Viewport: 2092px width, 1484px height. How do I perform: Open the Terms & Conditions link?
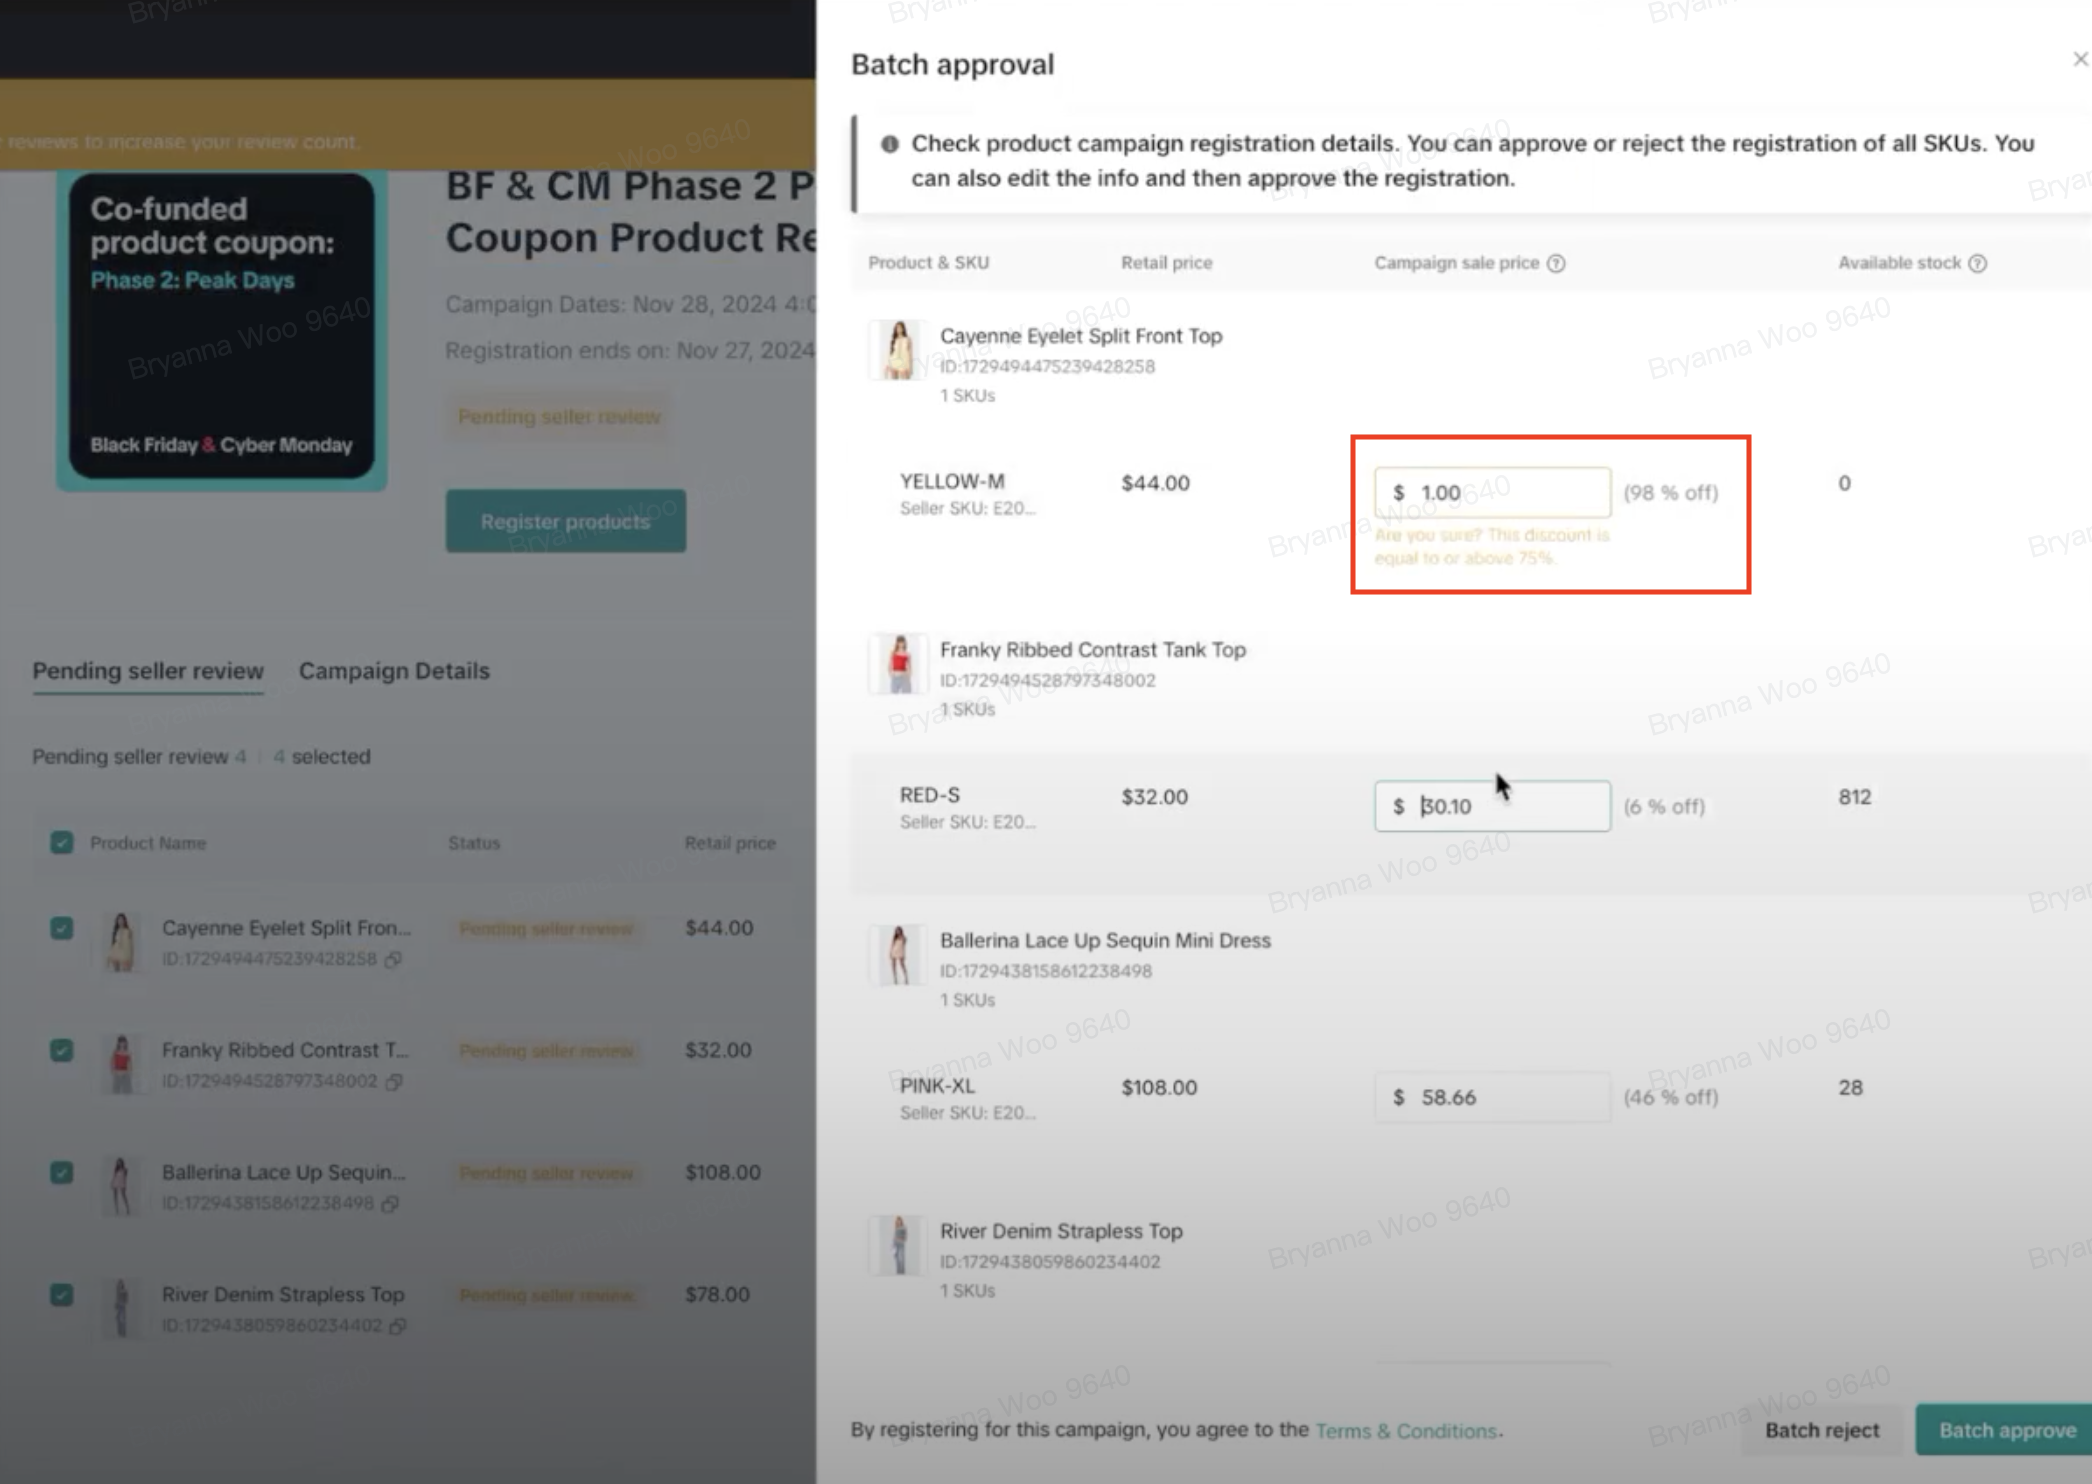pyautogui.click(x=1405, y=1431)
